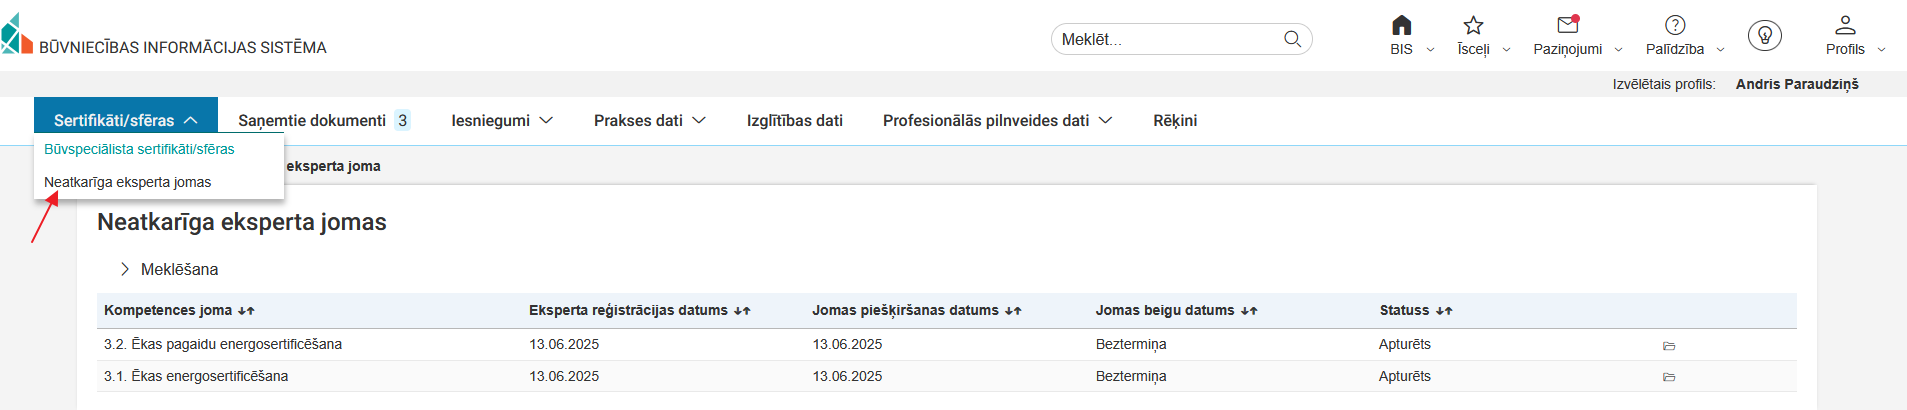1907x410 pixels.
Task: Expand the Palīdzība dropdown chevron
Action: (x=1720, y=49)
